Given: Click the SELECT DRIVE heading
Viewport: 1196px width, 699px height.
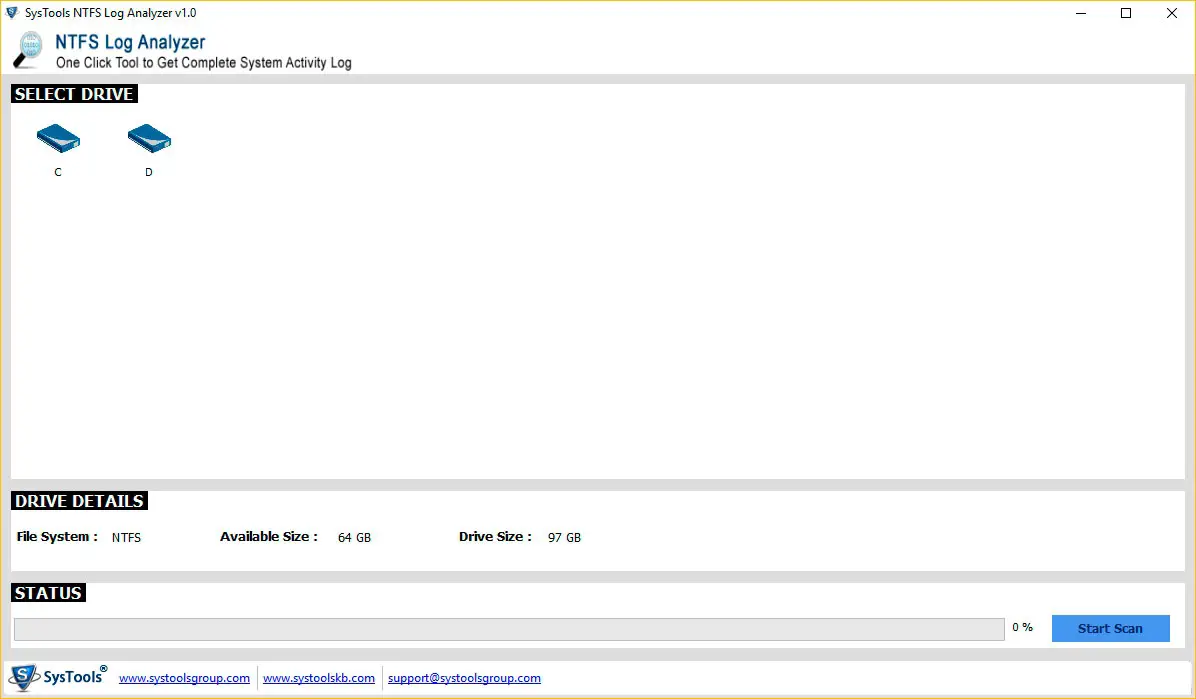Looking at the screenshot, I should click(74, 94).
